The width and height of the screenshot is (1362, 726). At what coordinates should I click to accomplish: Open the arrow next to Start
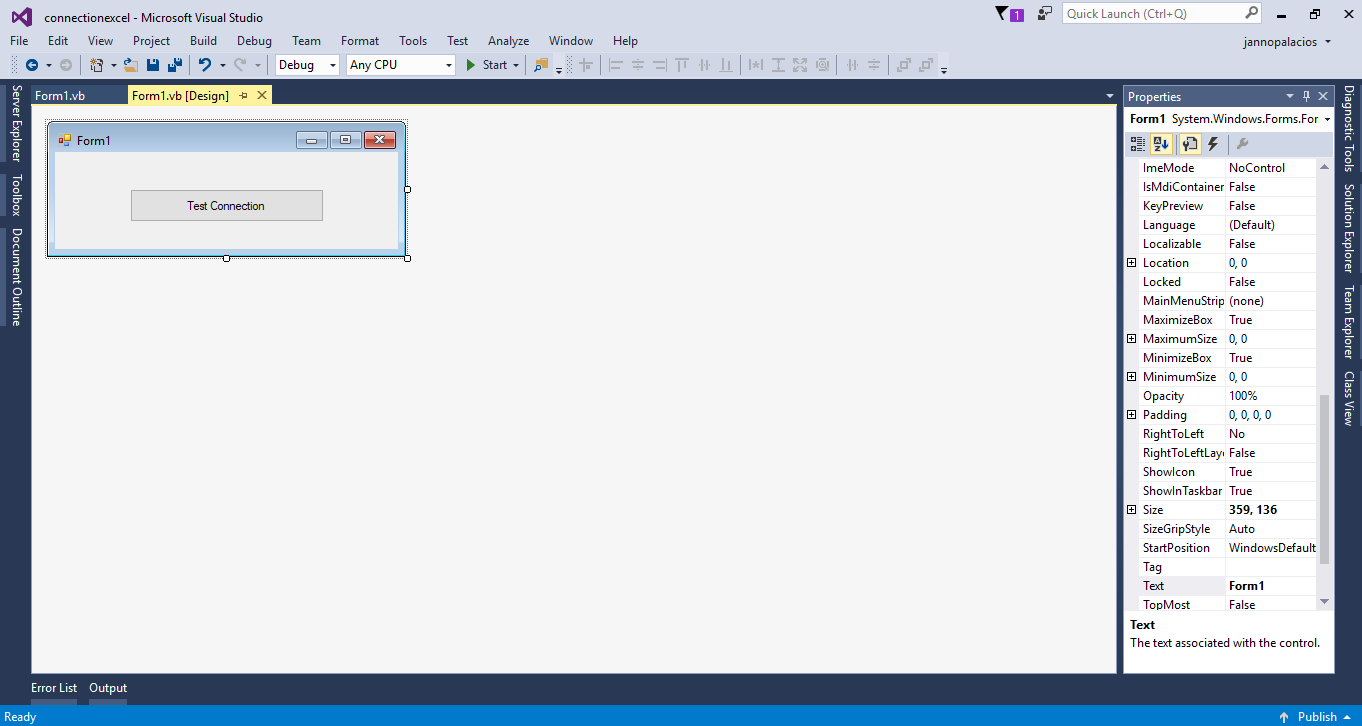pyautogui.click(x=516, y=65)
